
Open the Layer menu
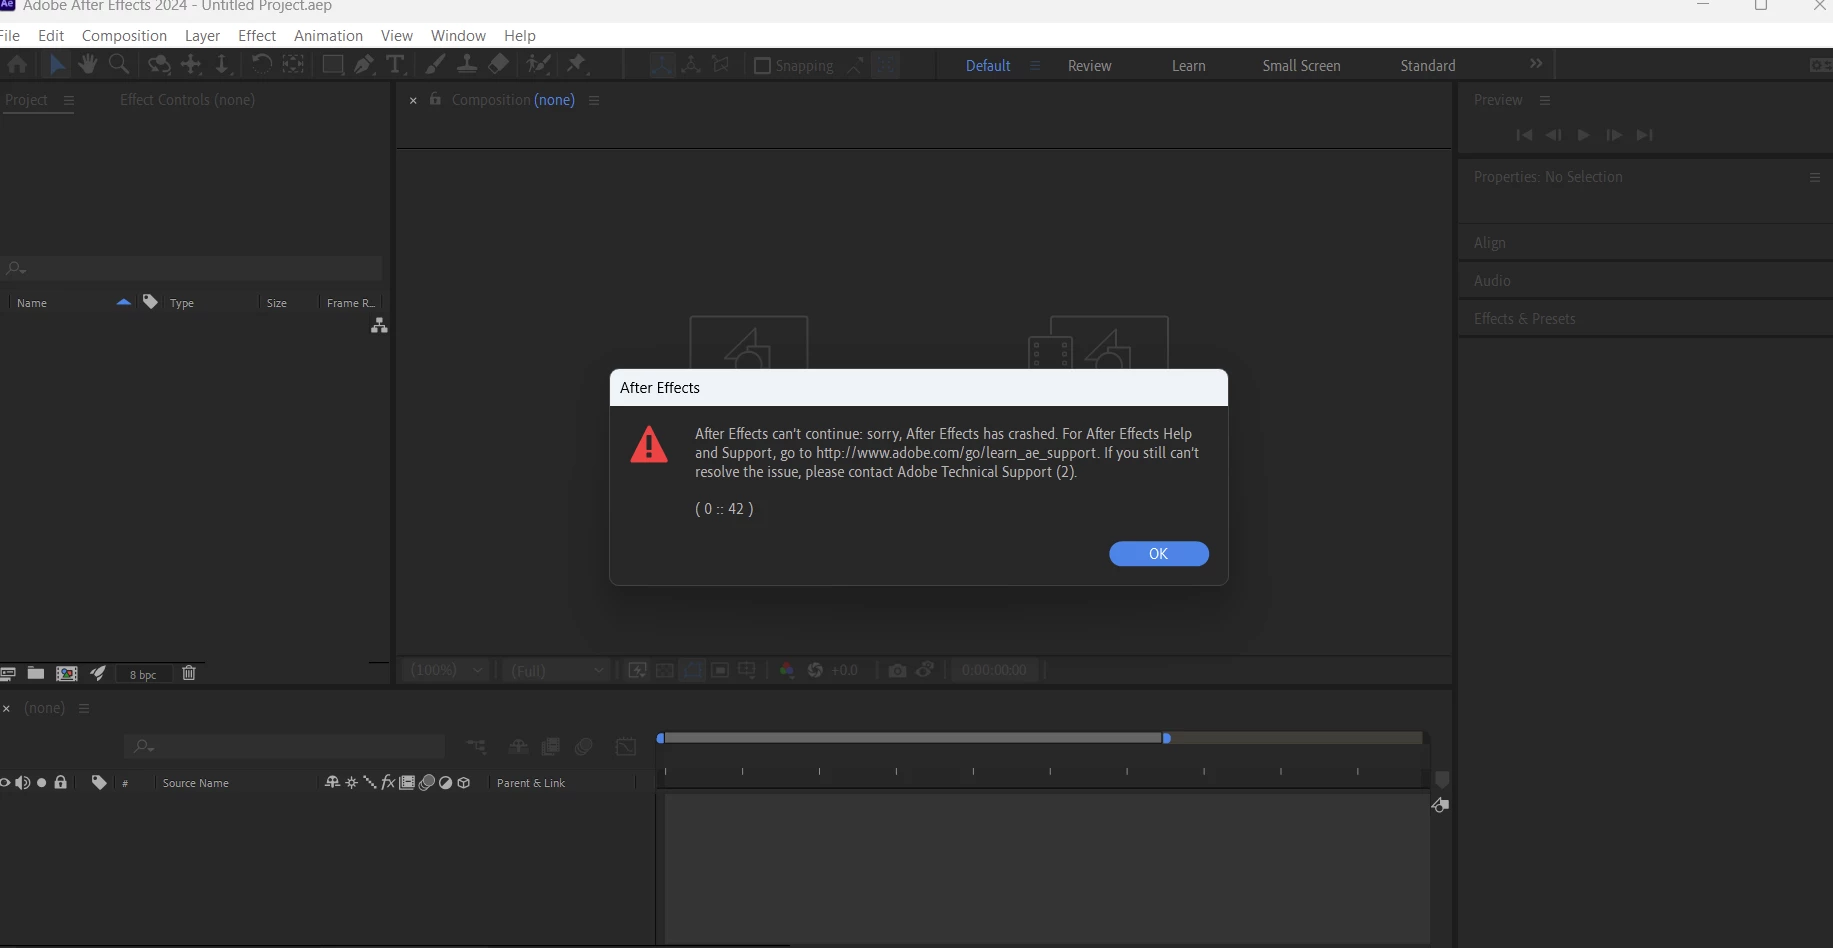point(202,35)
